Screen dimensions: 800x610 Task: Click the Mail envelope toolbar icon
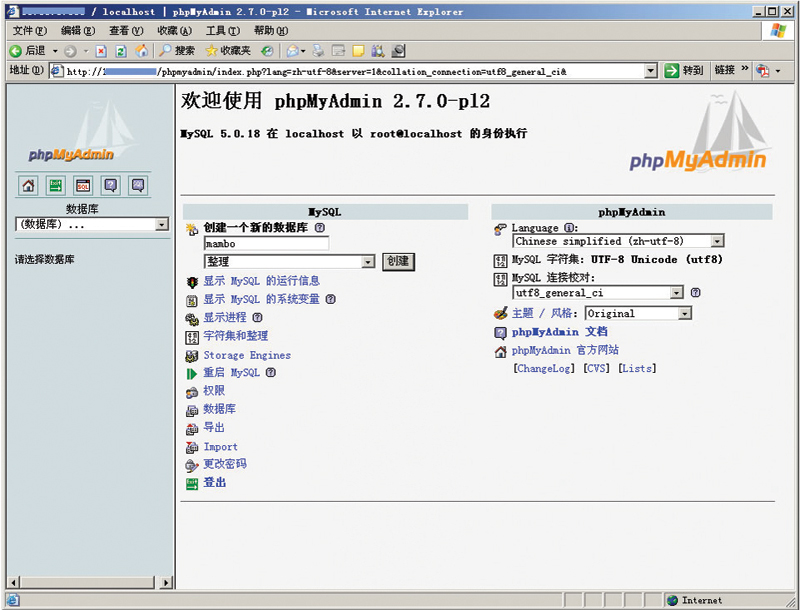(293, 50)
